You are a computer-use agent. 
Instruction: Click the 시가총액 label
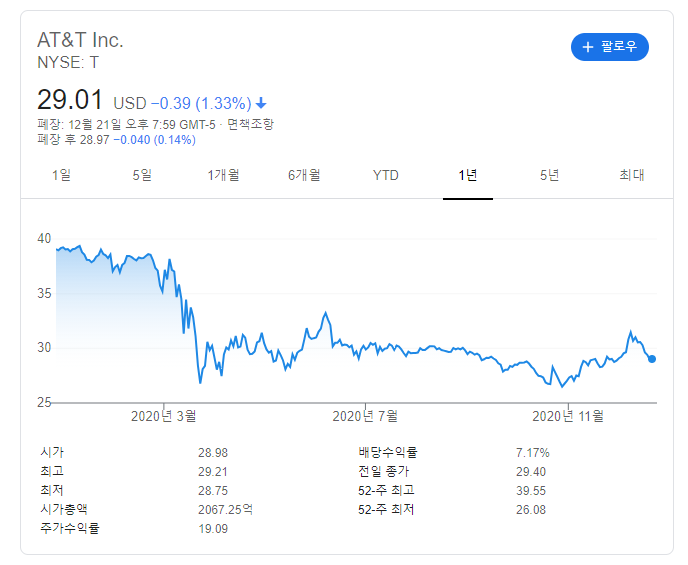[x=64, y=509]
